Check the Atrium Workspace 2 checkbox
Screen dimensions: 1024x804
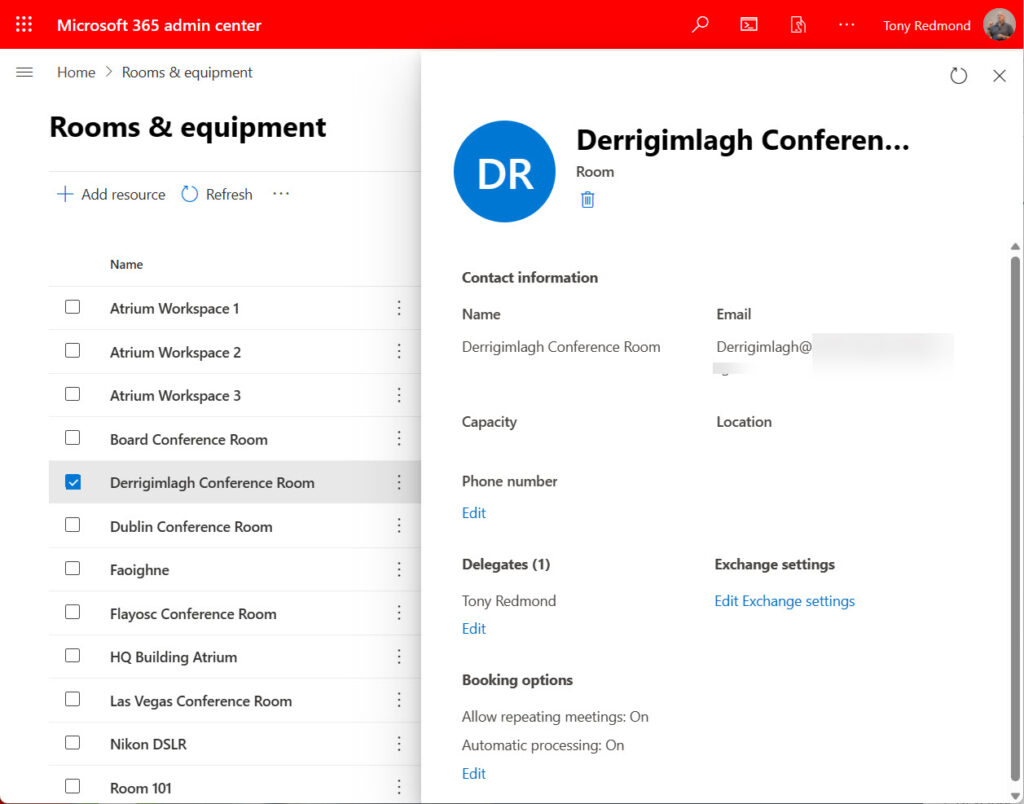(x=72, y=351)
